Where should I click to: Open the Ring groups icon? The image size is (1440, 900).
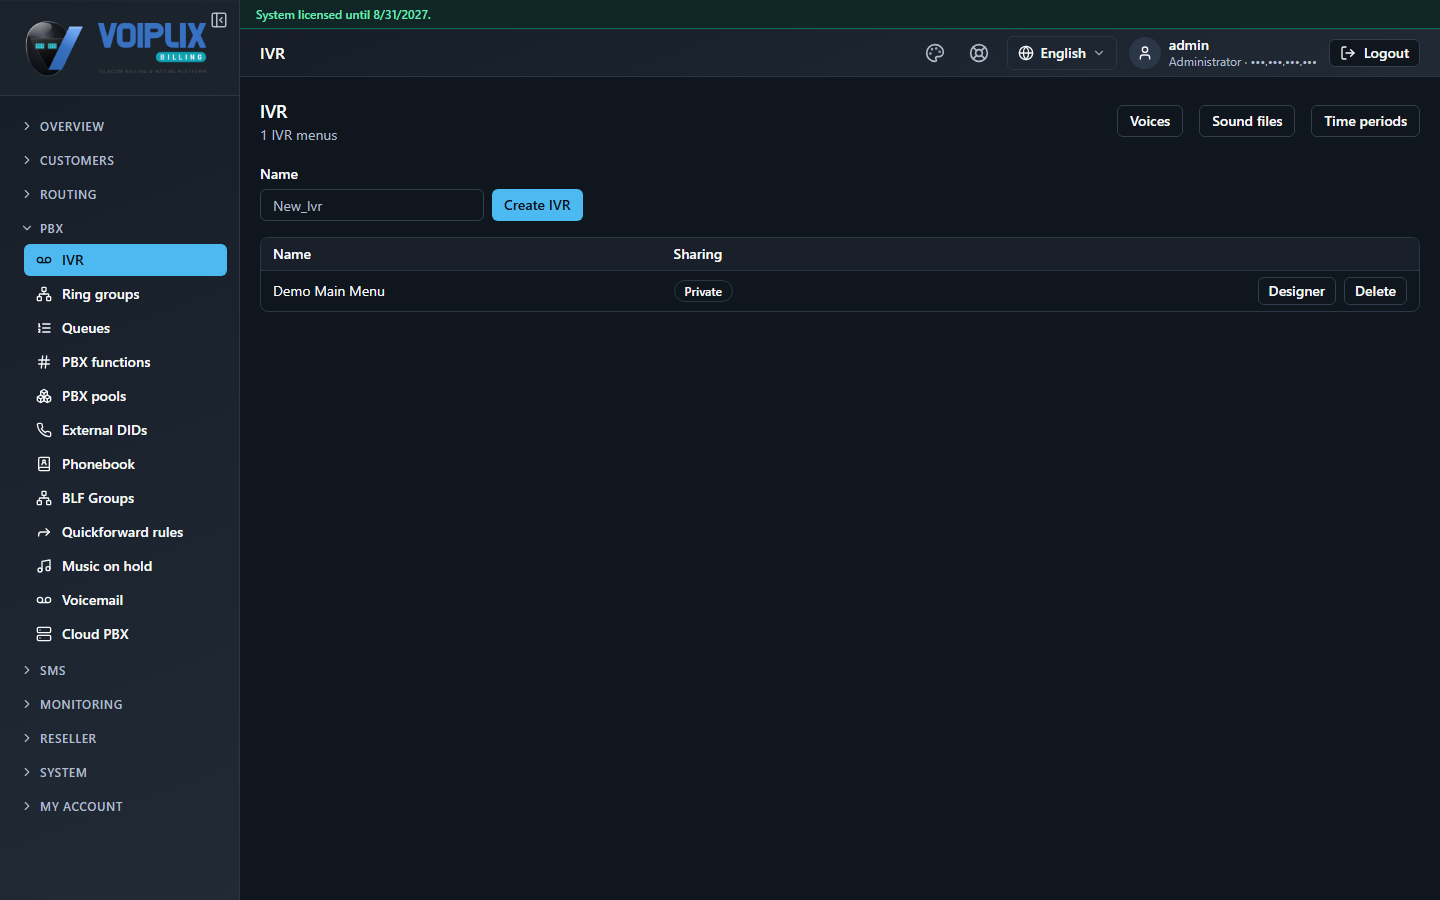(x=44, y=294)
